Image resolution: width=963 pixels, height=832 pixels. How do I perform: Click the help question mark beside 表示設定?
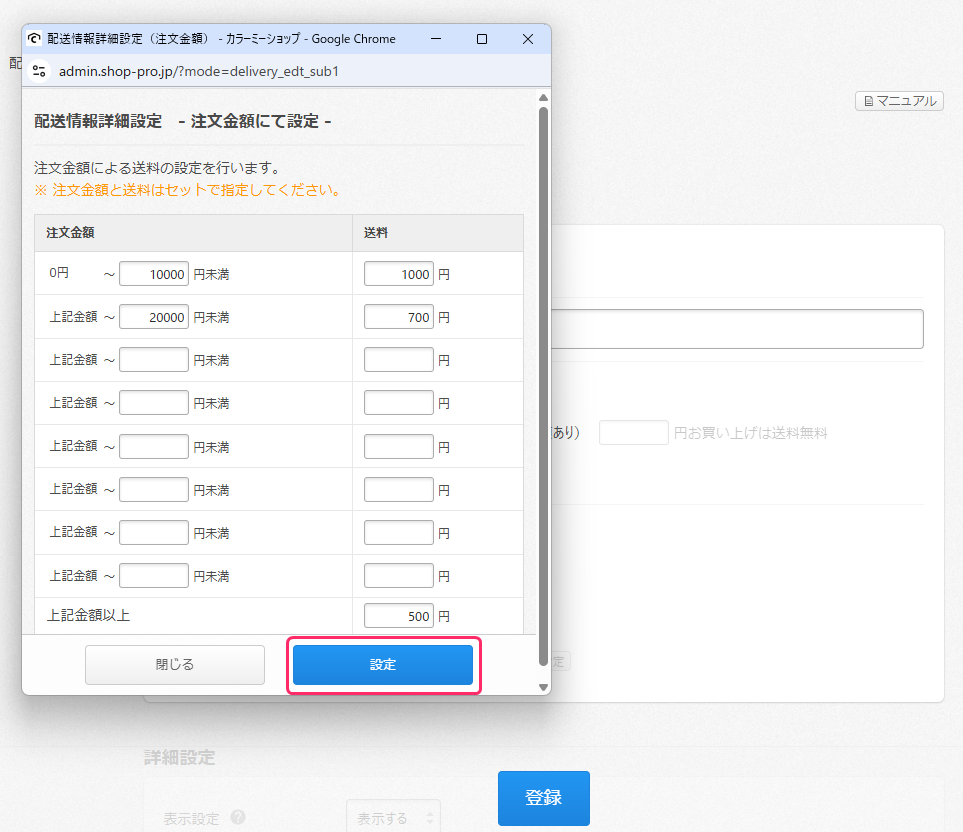coord(238,817)
